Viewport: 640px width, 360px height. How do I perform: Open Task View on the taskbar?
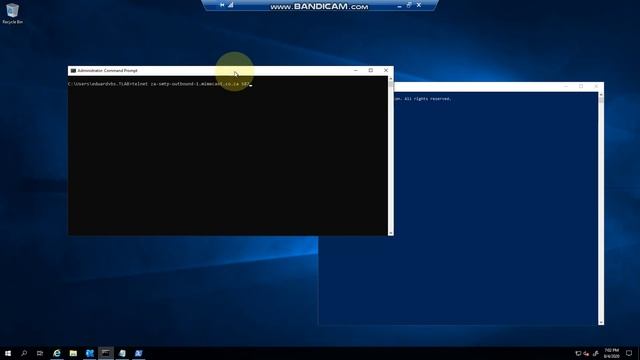[40, 353]
